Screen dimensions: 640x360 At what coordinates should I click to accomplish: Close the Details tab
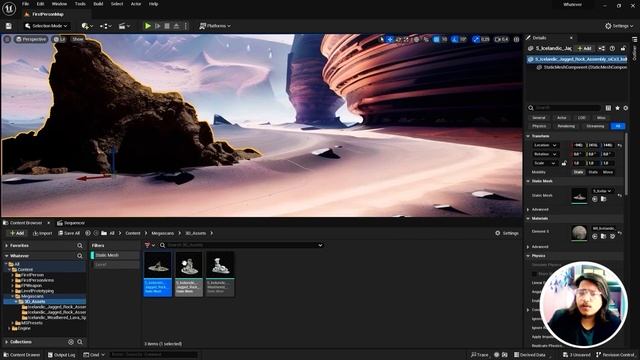click(x=571, y=38)
